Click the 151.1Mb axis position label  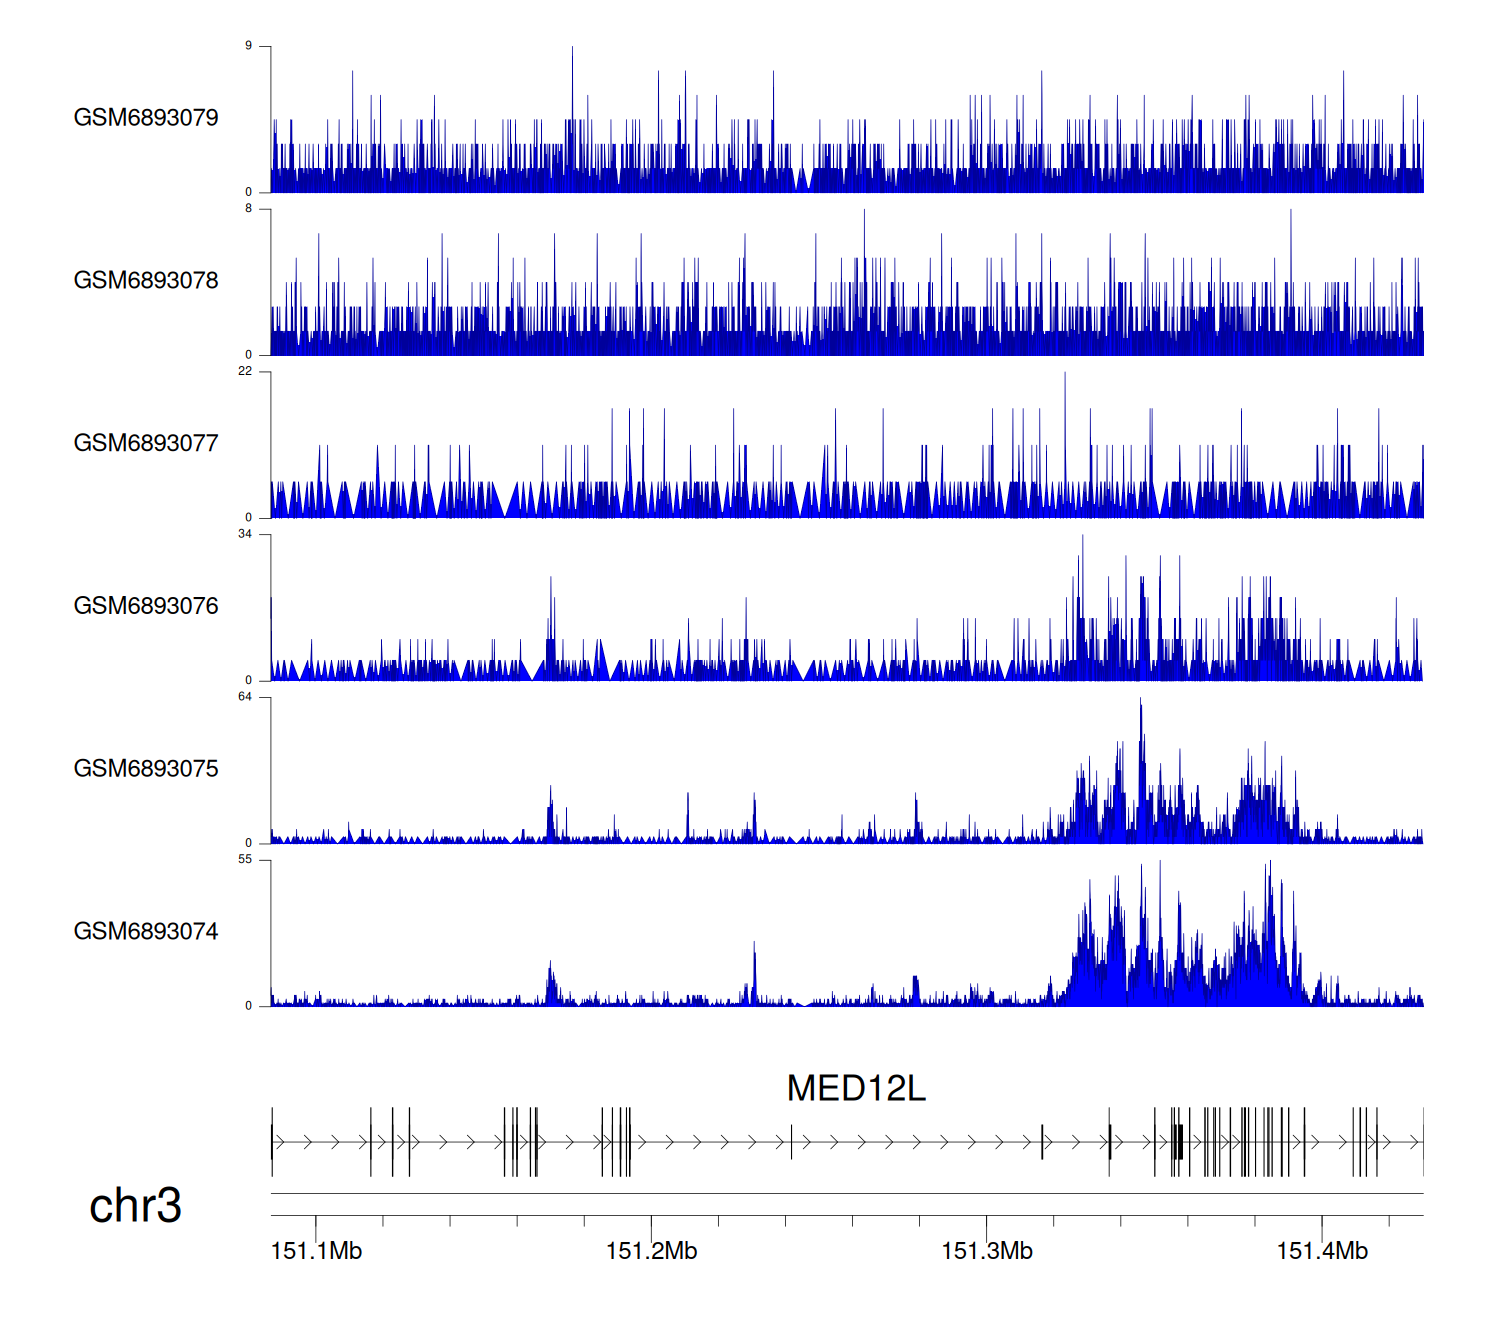tap(316, 1251)
